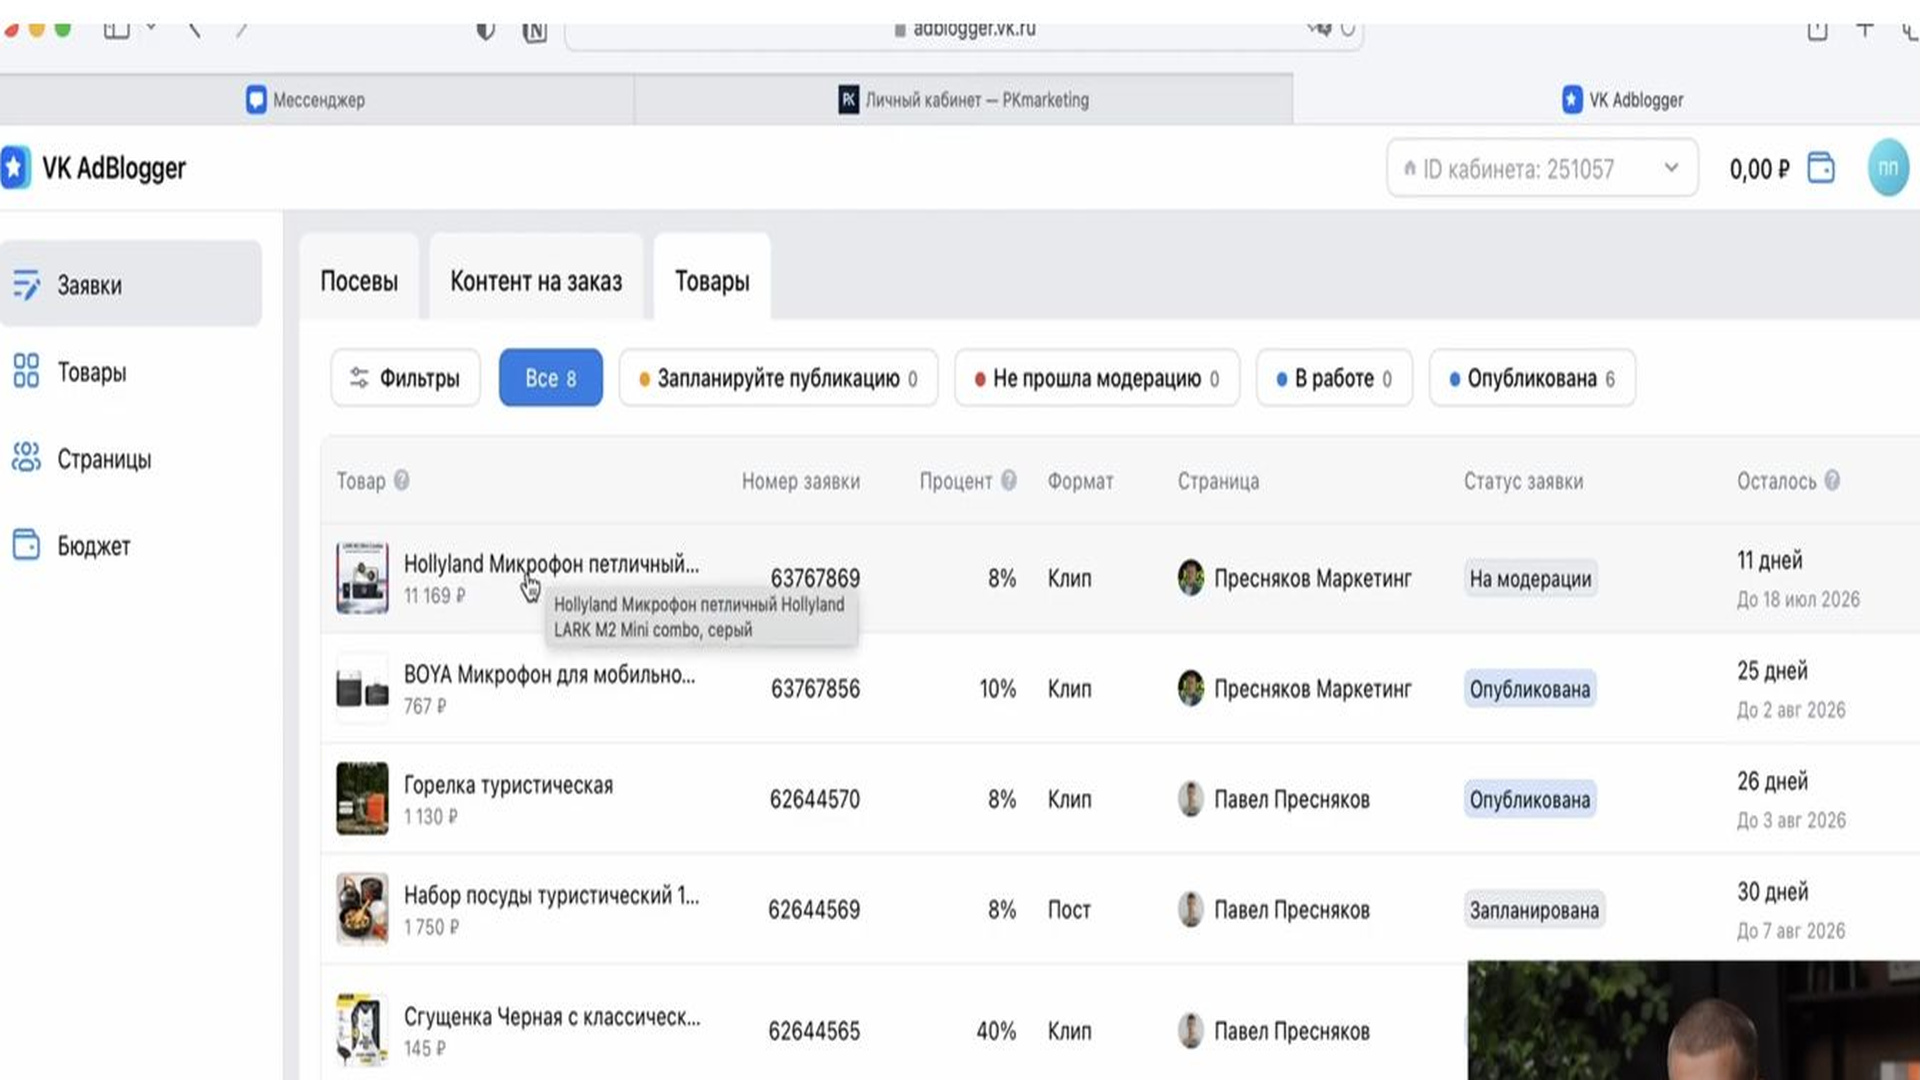Click the Hollyland Микрофон петличный product name
Viewport: 1920px width, 1080px height.
pyautogui.click(x=551, y=563)
